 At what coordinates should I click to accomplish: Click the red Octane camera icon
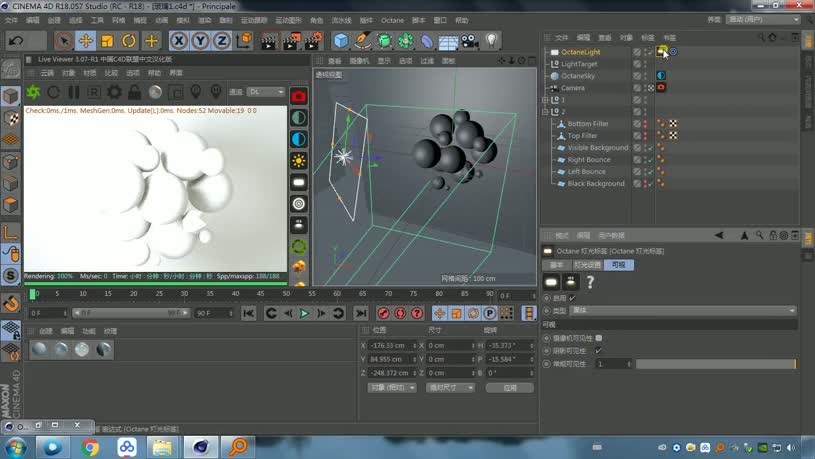299,96
